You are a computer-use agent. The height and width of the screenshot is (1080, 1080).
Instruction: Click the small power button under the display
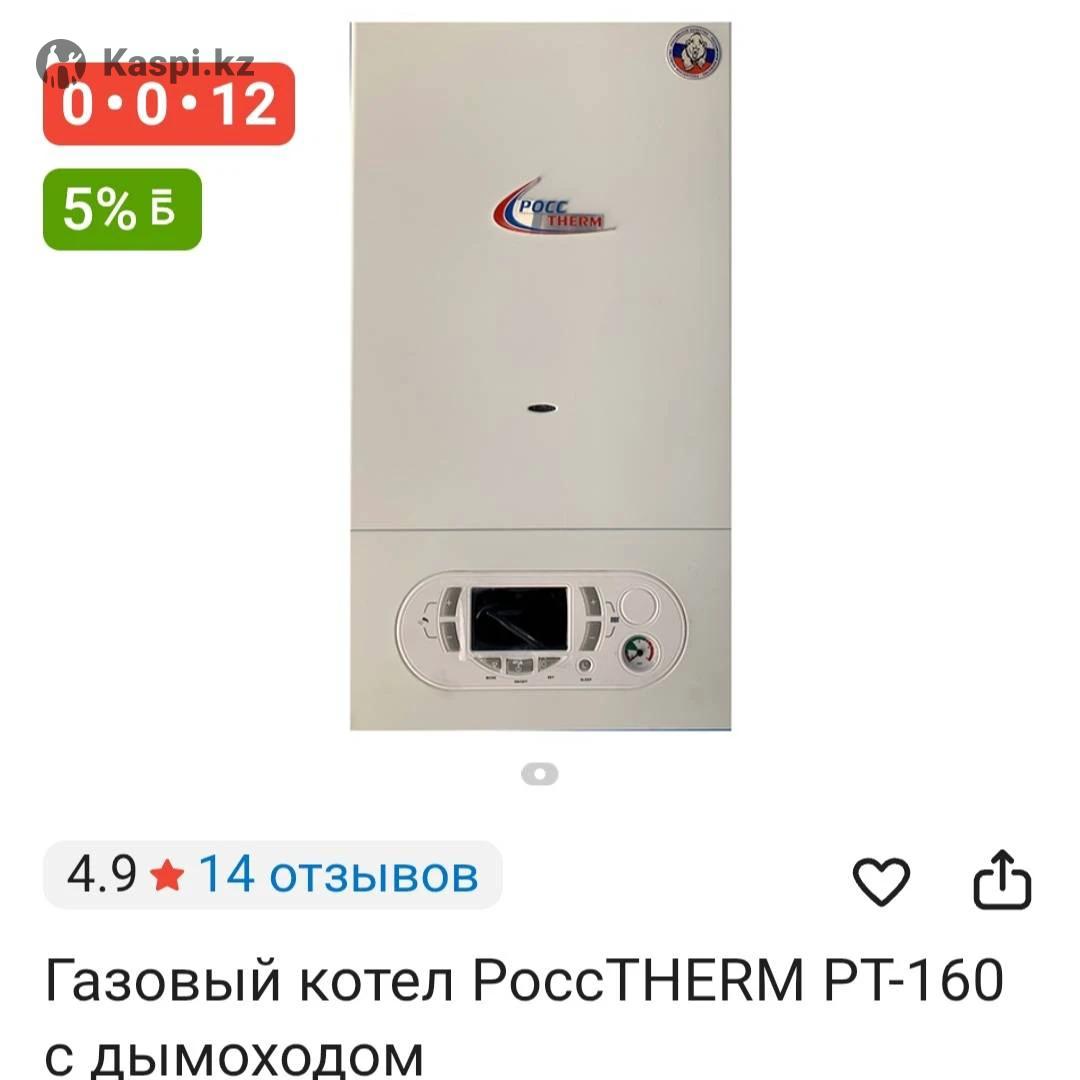pyautogui.click(x=584, y=665)
